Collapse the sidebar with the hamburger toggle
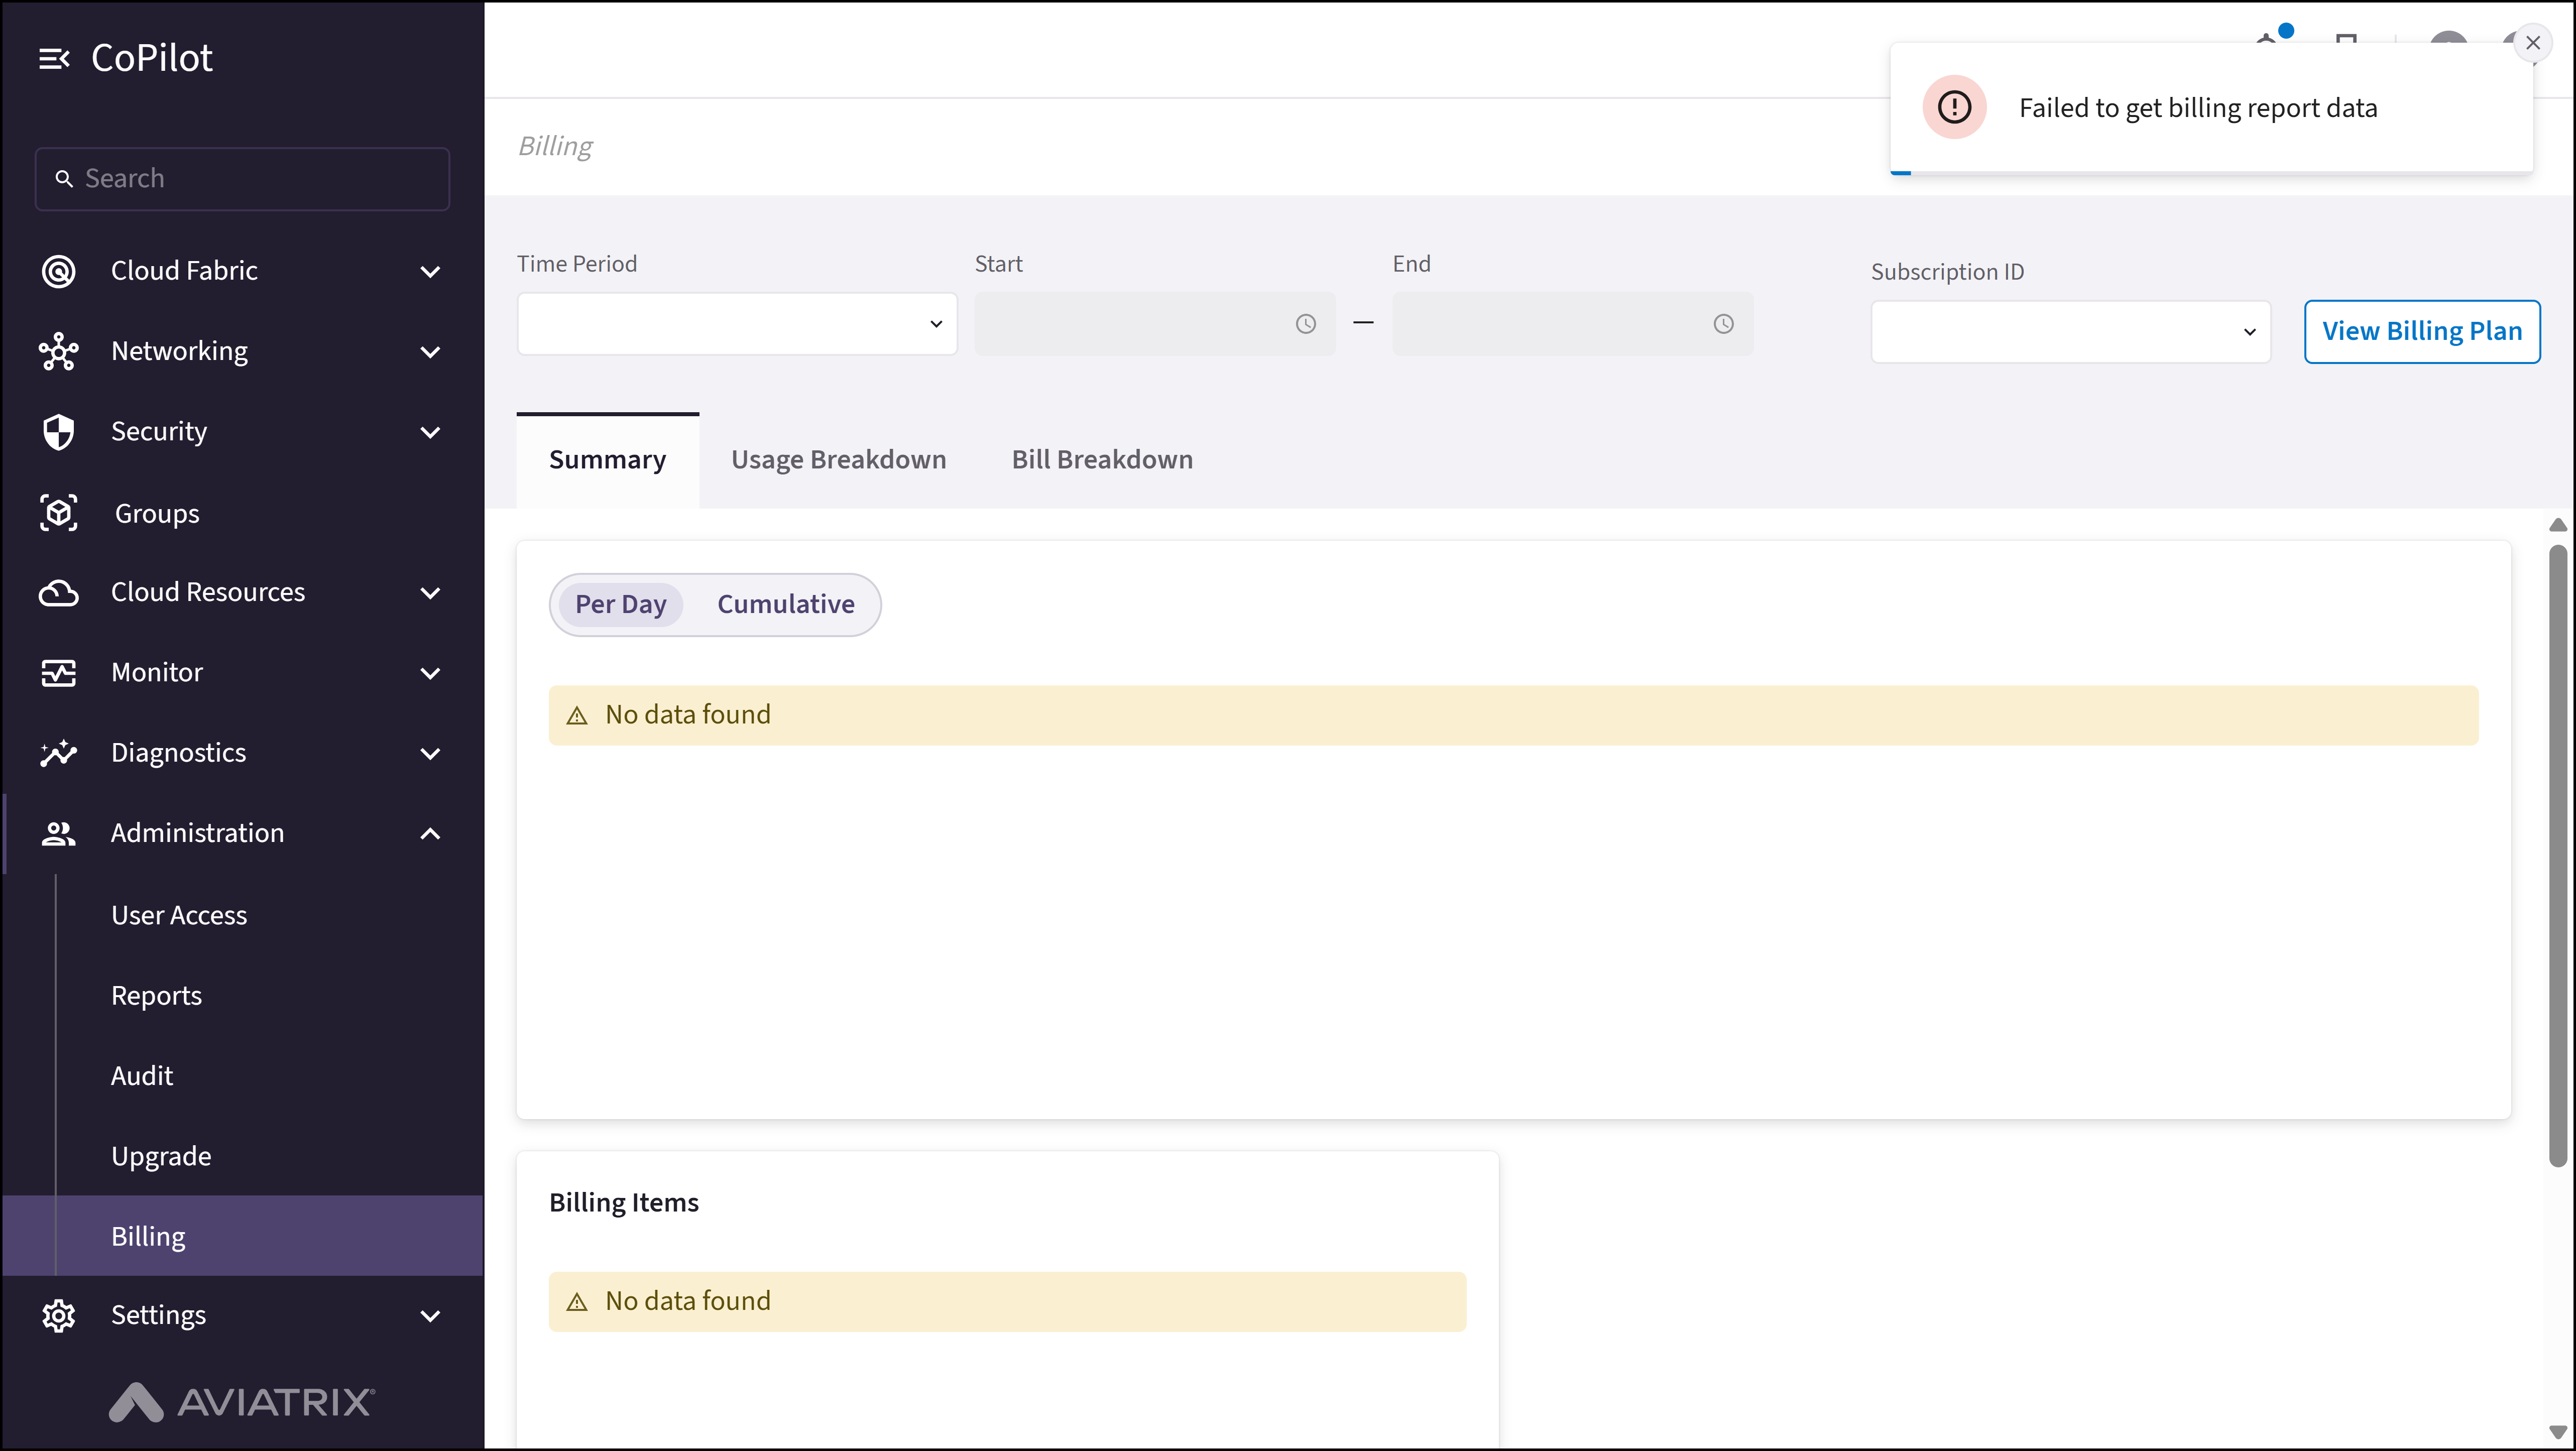The width and height of the screenshot is (2576, 1451). click(x=55, y=57)
